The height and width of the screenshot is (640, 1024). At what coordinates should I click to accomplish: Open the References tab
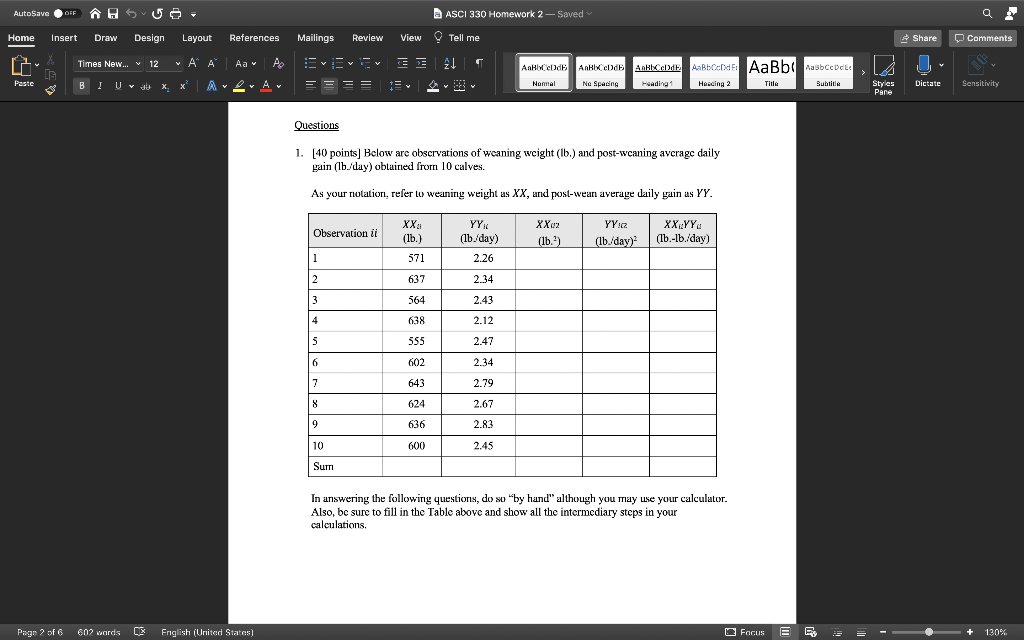(254, 37)
